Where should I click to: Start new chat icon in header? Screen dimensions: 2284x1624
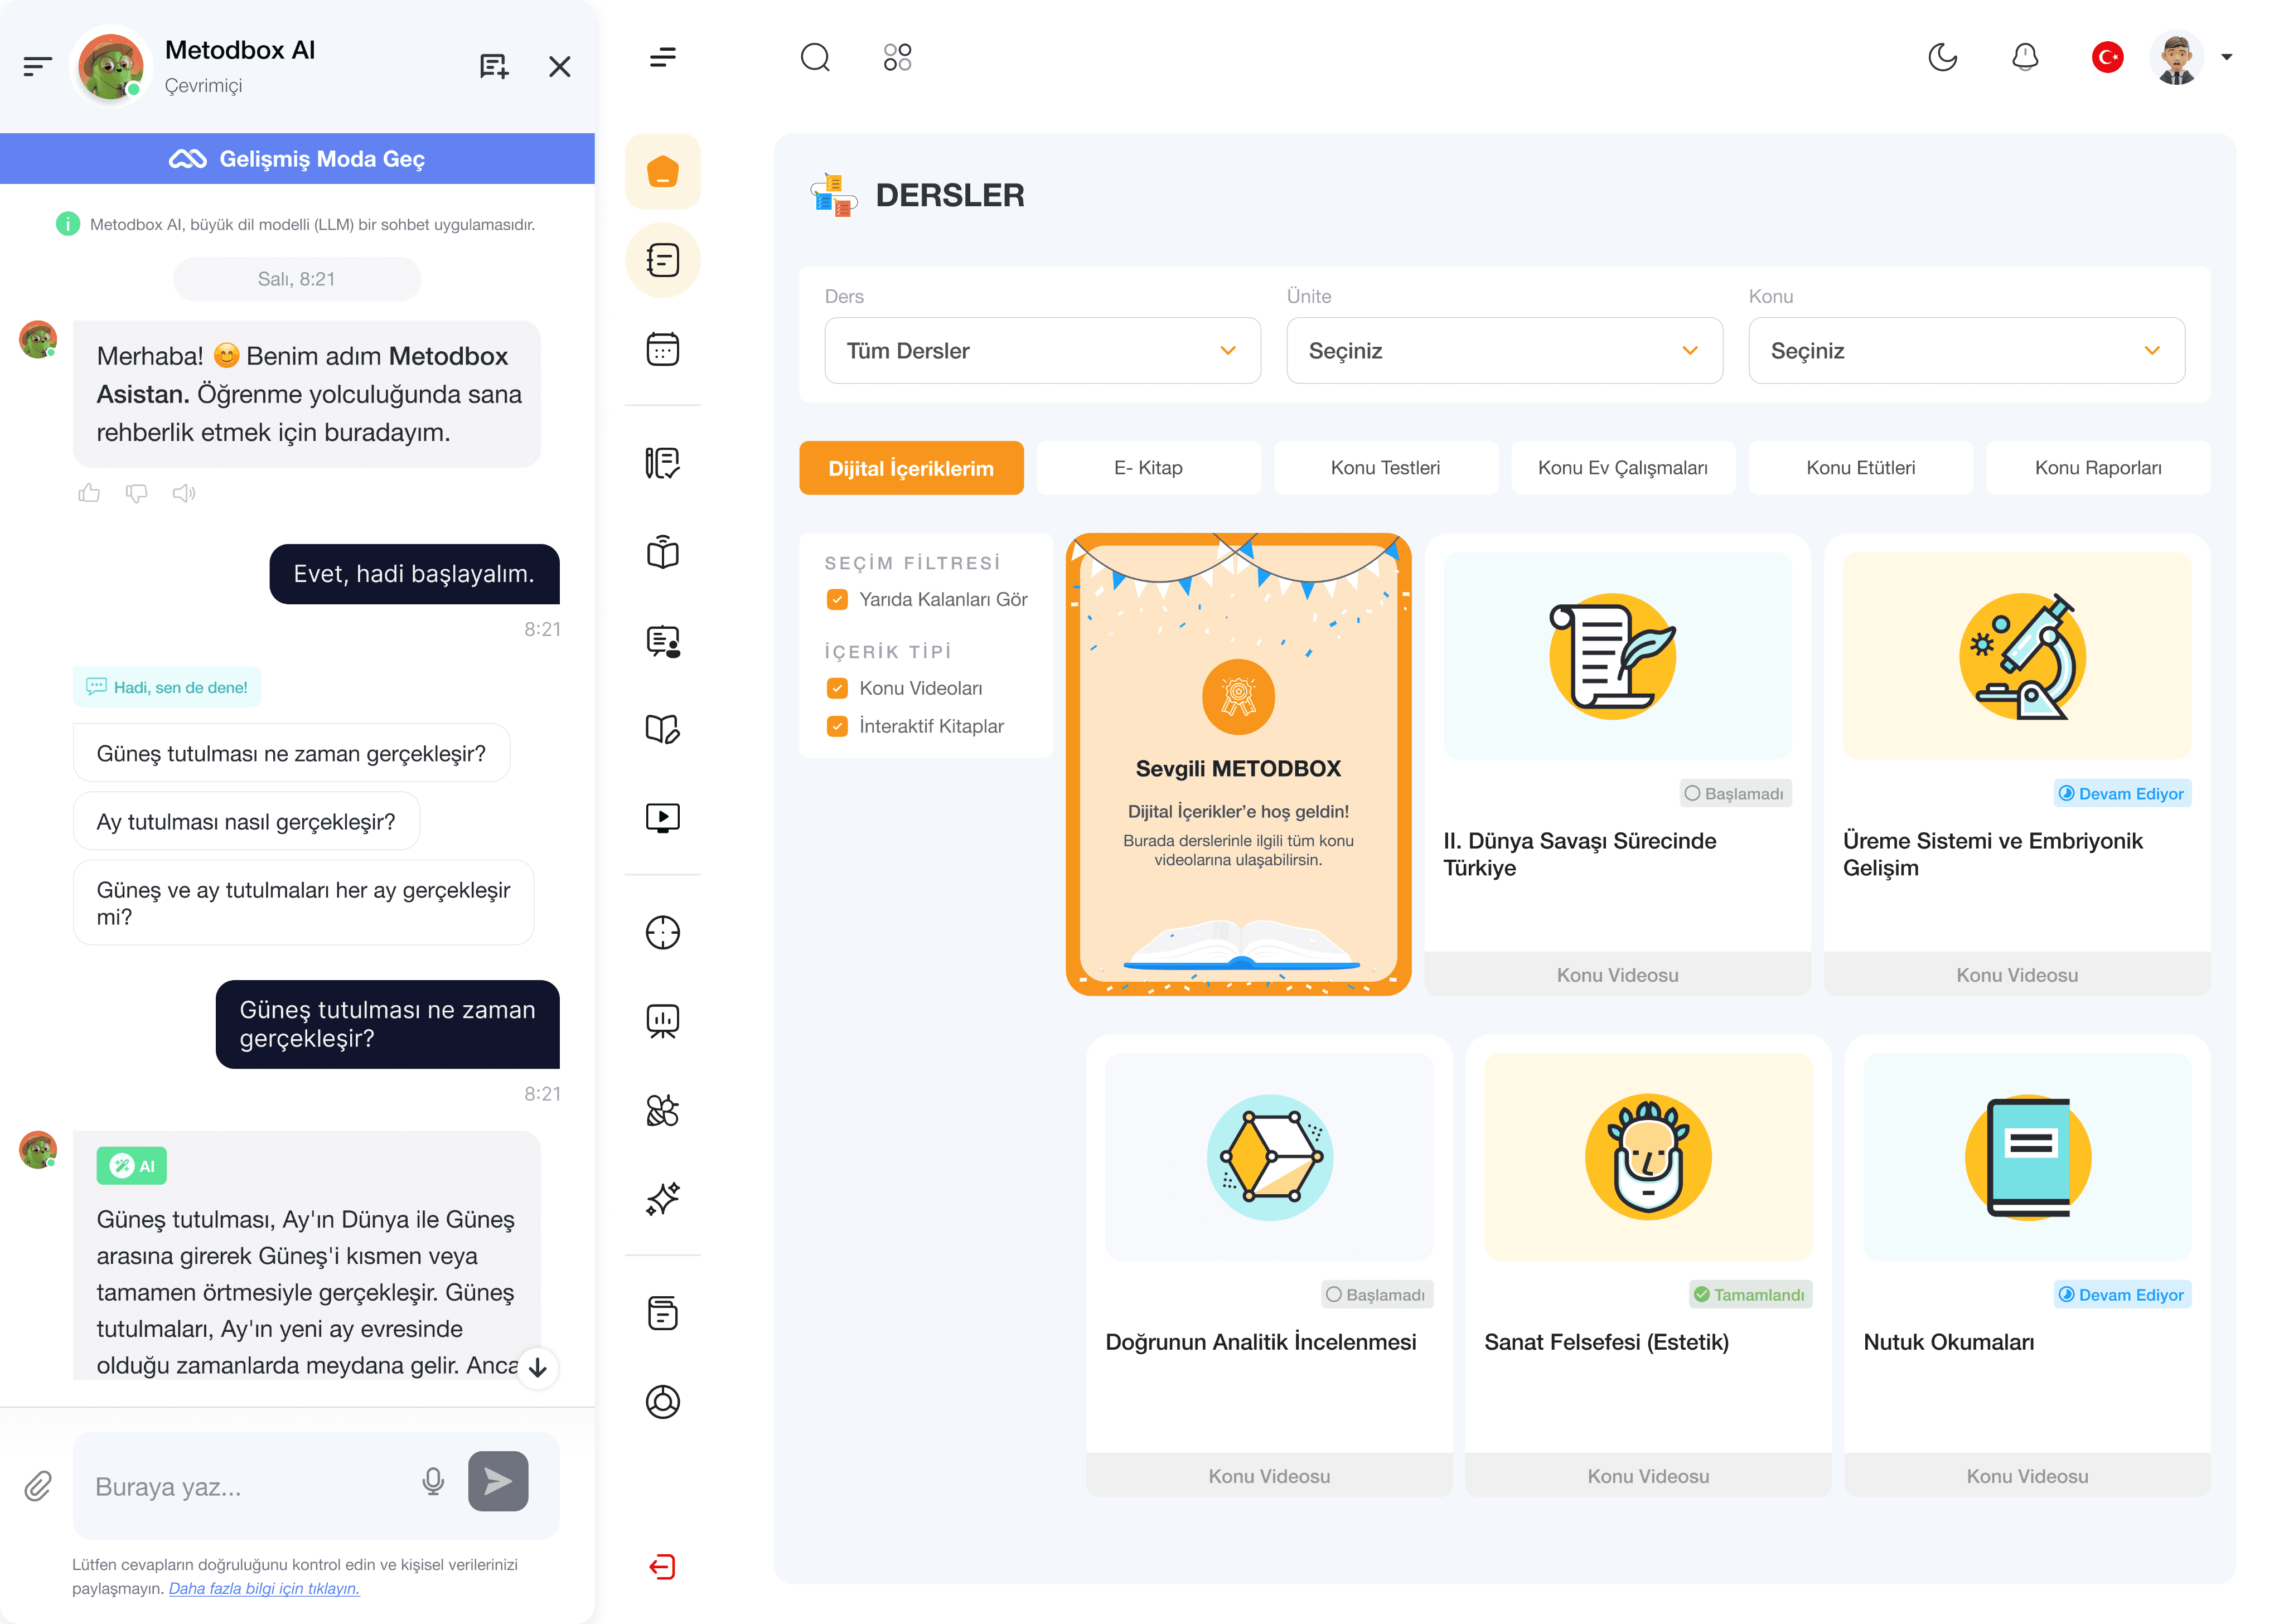coord(493,66)
